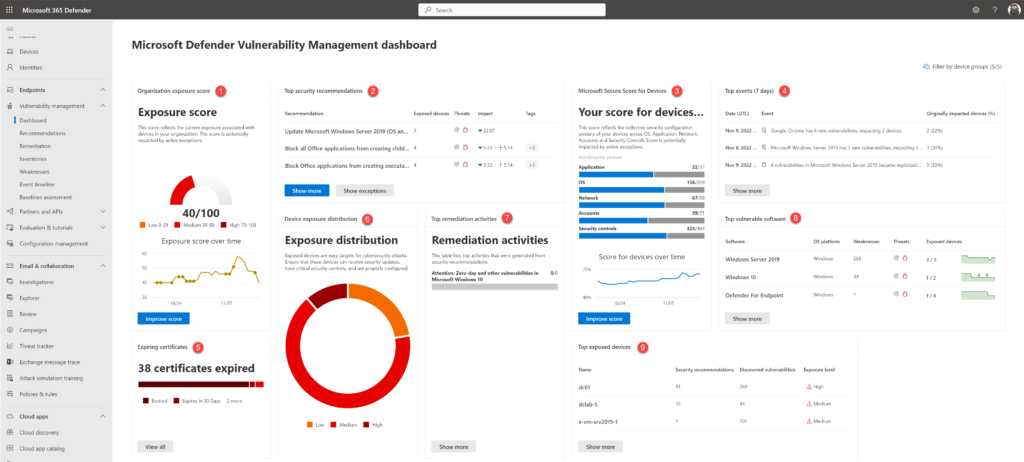Click the High legend swatch under Exposure distribution

(x=366, y=425)
